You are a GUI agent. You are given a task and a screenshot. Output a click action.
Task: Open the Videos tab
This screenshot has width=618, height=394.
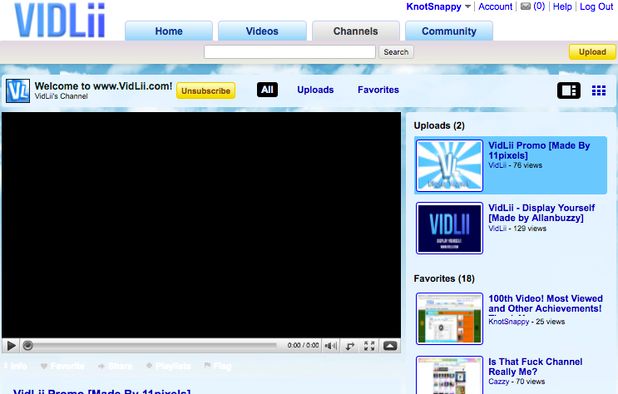click(262, 31)
